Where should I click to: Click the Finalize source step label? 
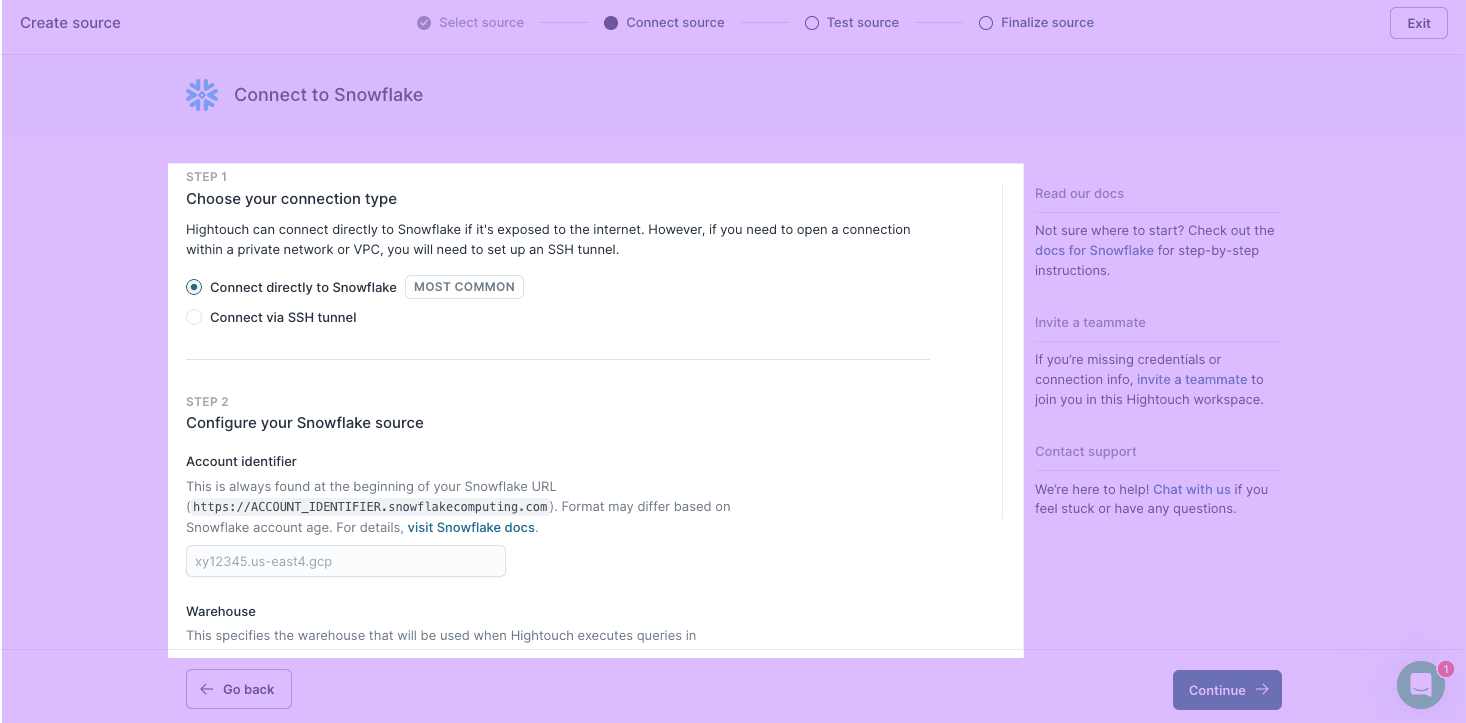pos(1047,23)
